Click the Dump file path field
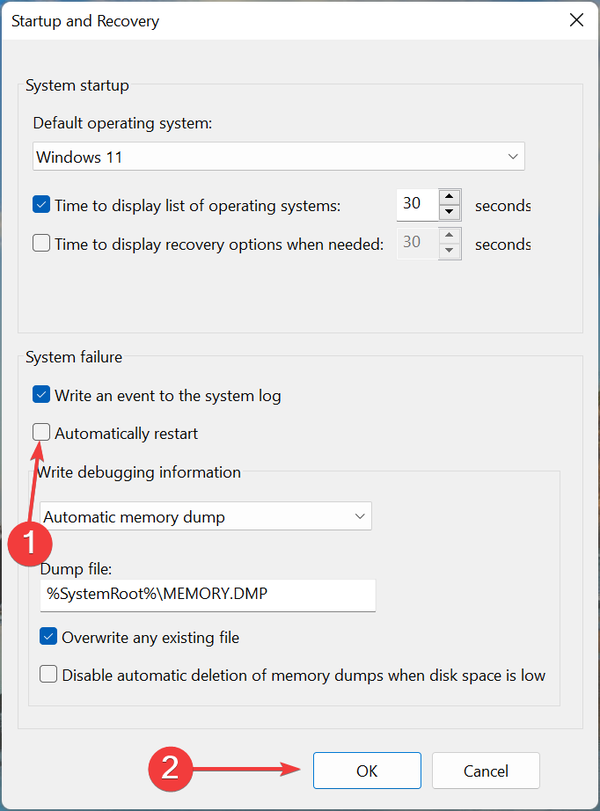Image resolution: width=600 pixels, height=811 pixels. pyautogui.click(x=207, y=594)
